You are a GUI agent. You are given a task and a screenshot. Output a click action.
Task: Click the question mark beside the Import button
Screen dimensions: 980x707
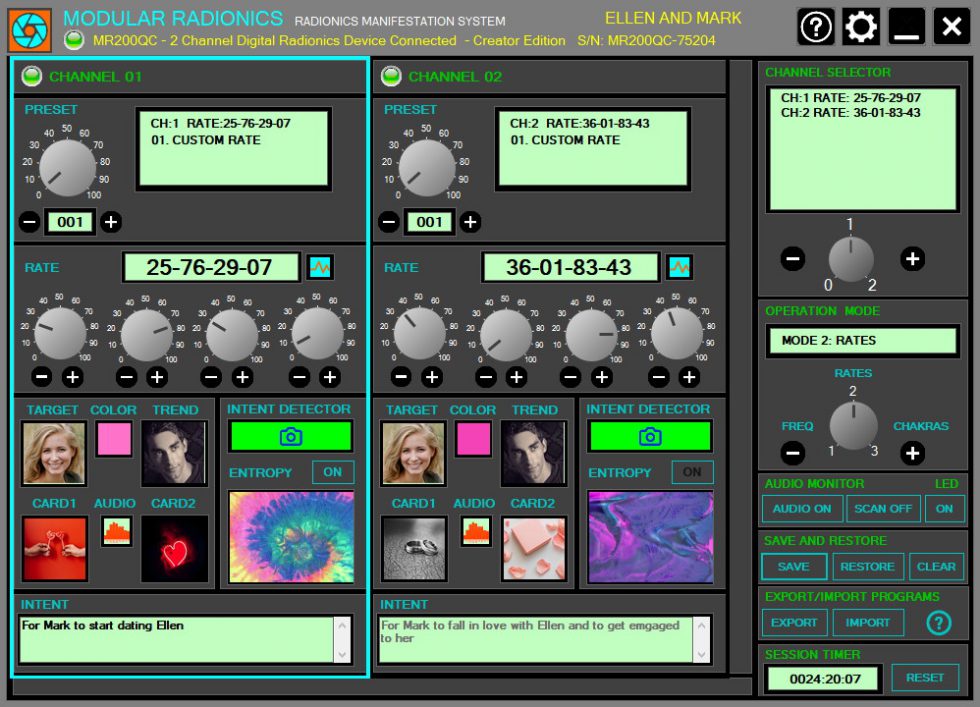click(x=938, y=625)
